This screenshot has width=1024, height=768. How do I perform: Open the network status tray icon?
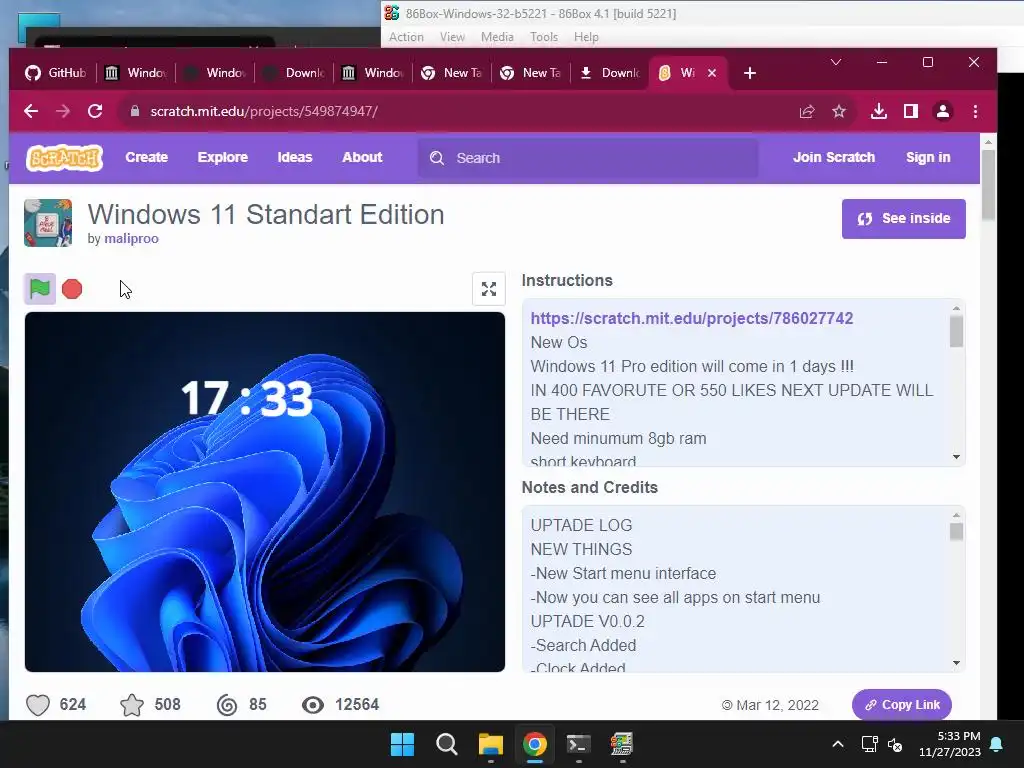pos(869,744)
